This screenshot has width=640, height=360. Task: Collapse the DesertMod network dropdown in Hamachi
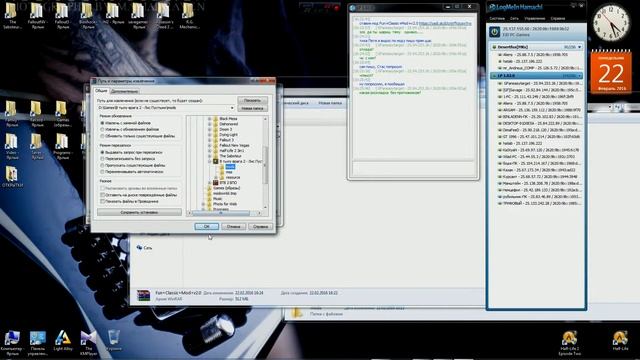coord(579,47)
